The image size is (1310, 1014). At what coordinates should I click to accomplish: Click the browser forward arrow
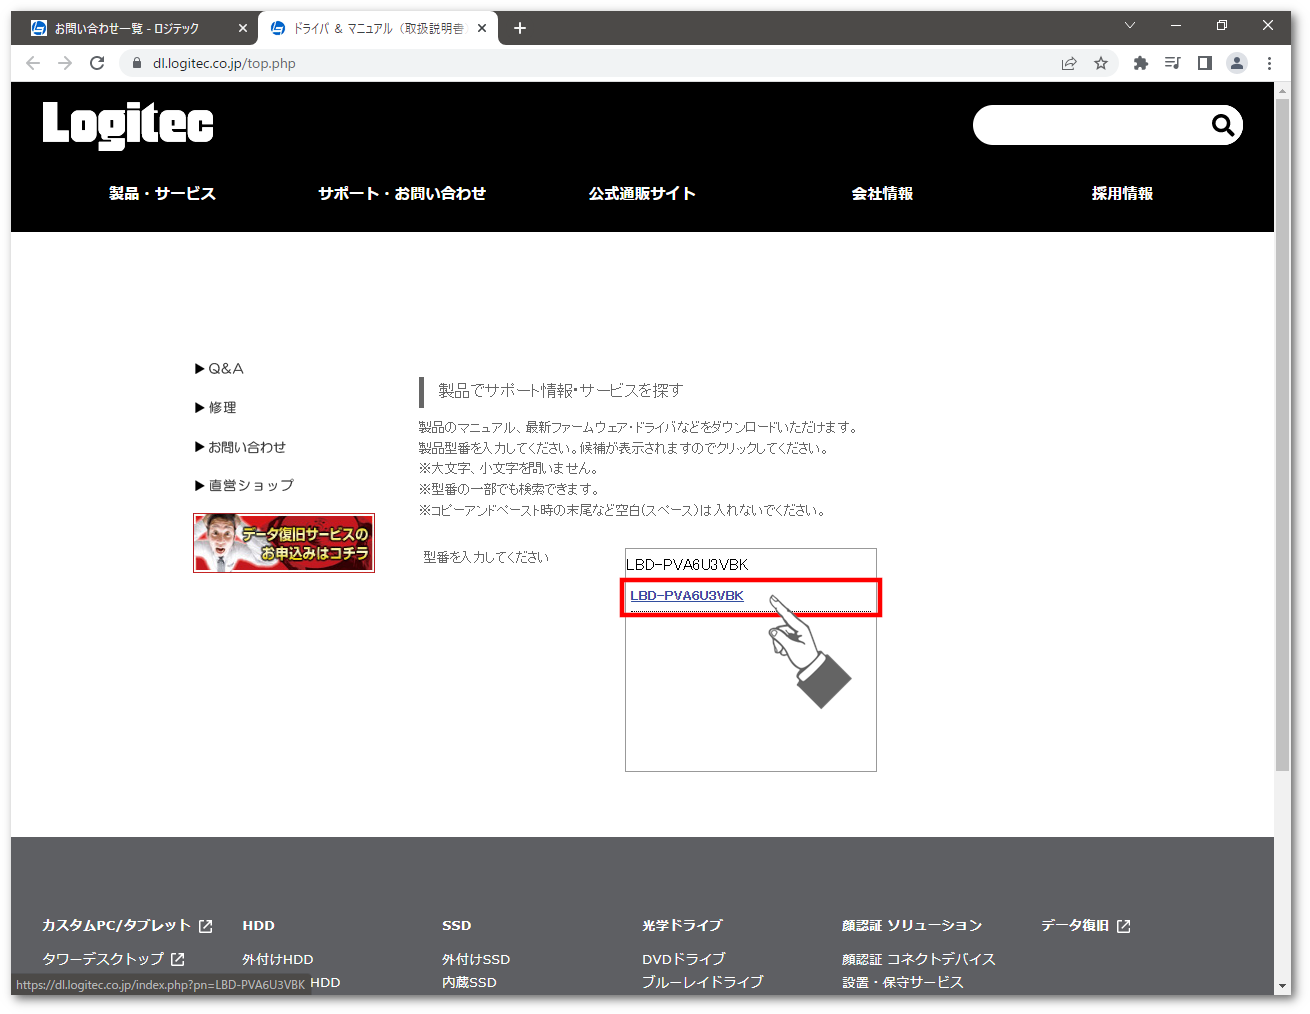point(65,63)
